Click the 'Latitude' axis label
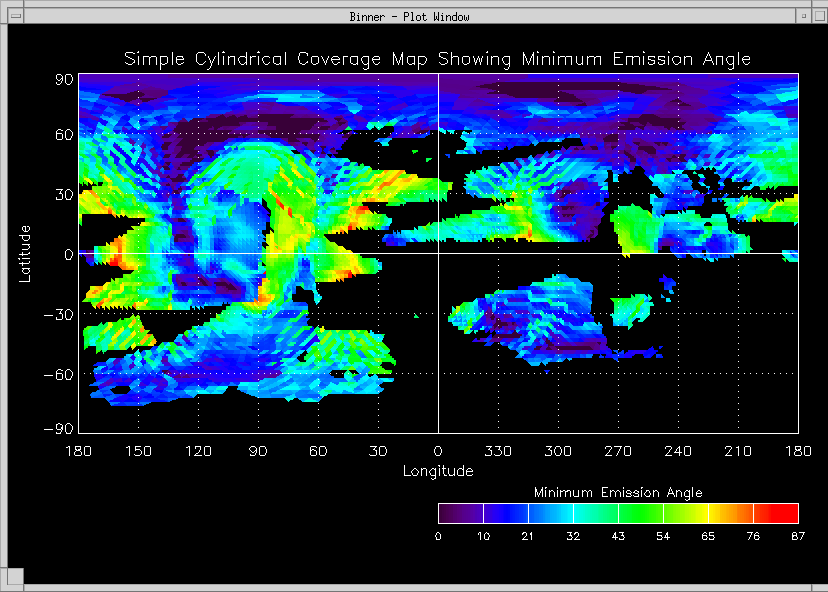This screenshot has height=592, width=828. pos(26,253)
